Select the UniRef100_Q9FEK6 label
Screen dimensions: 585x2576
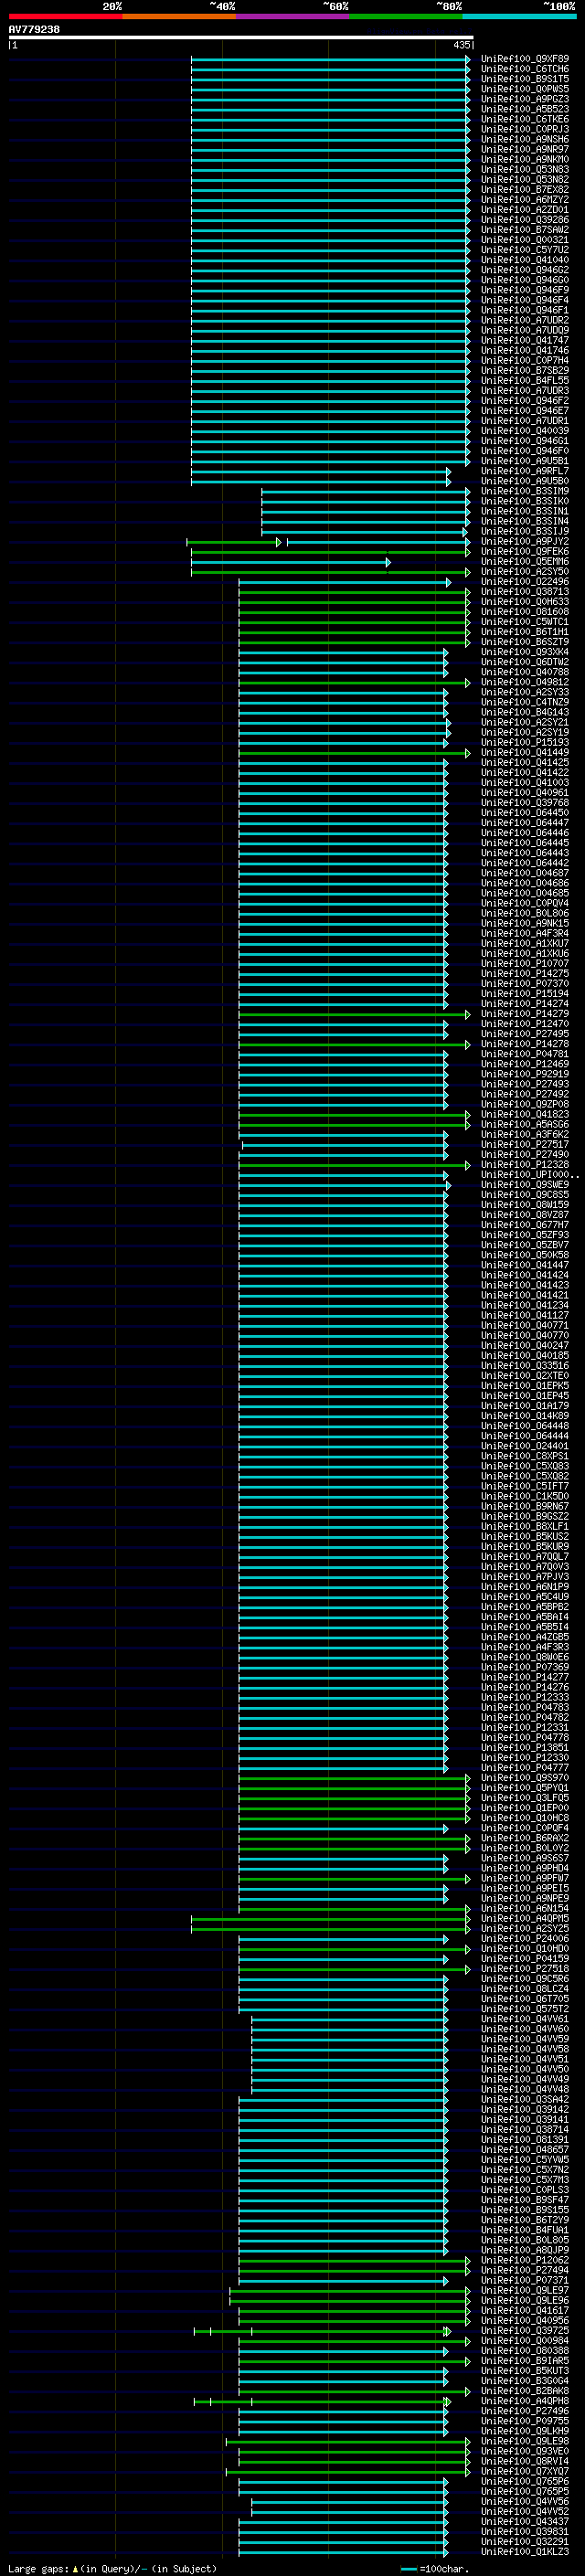click(x=524, y=552)
